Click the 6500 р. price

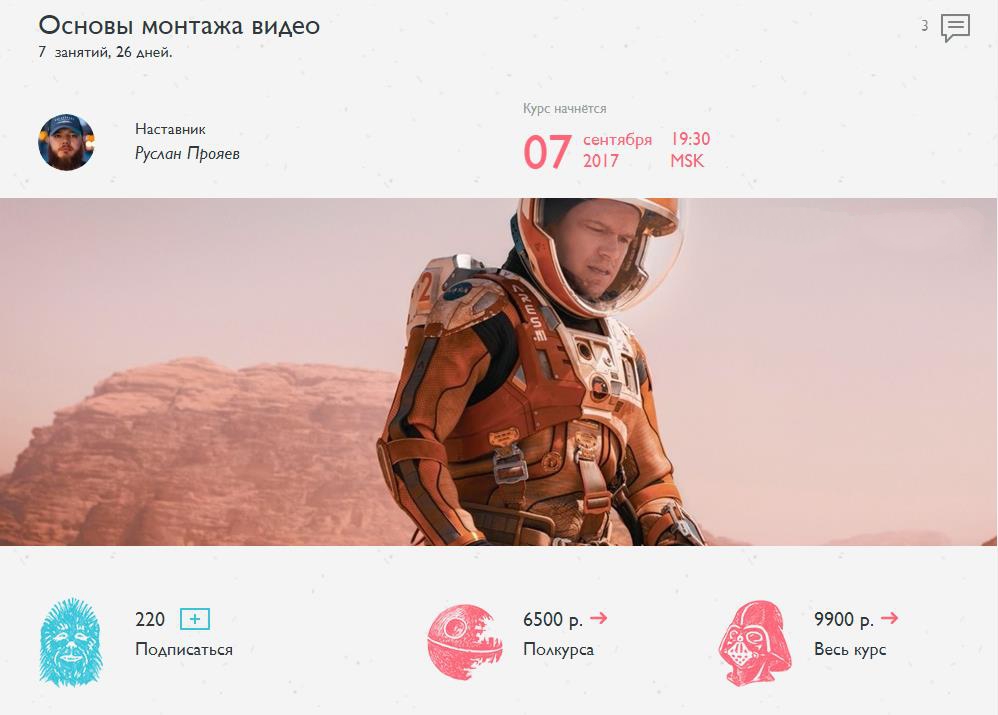click(552, 619)
